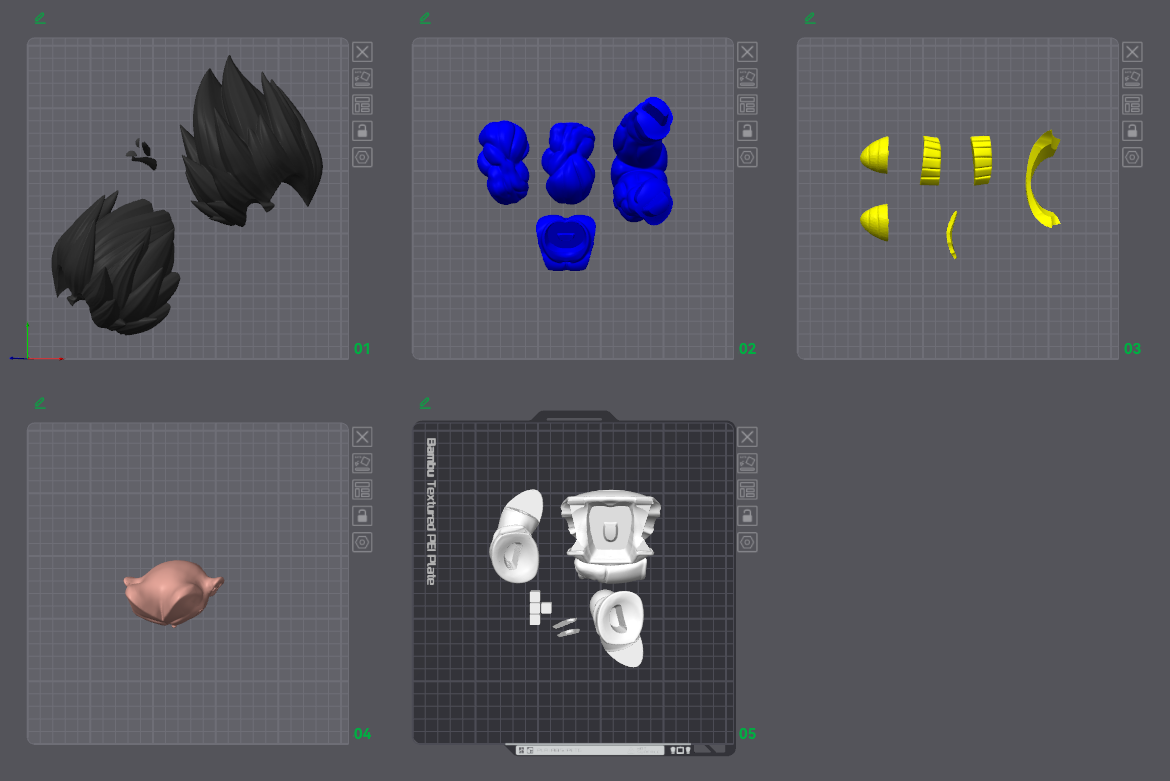Remove plate 03 with its X icon

[1132, 51]
